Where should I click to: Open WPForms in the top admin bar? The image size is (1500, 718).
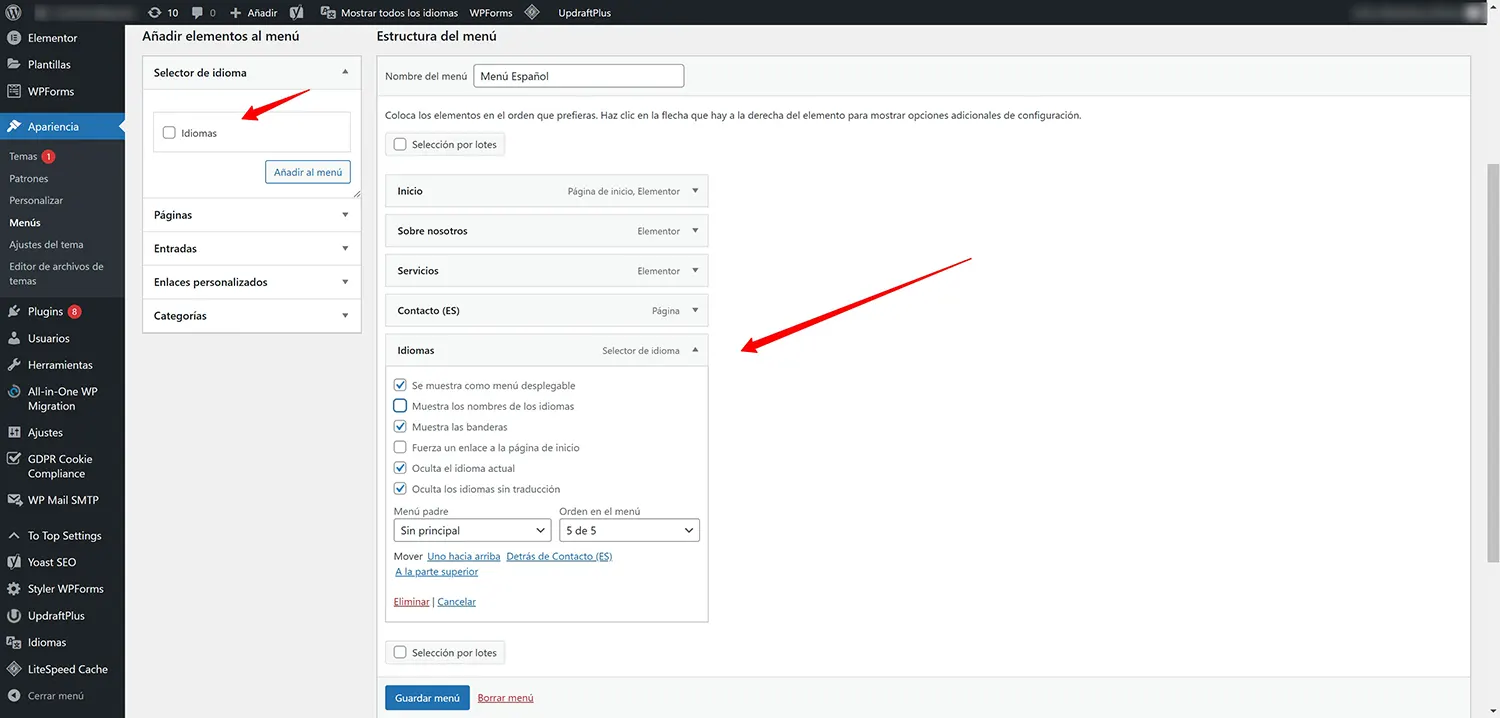[490, 13]
